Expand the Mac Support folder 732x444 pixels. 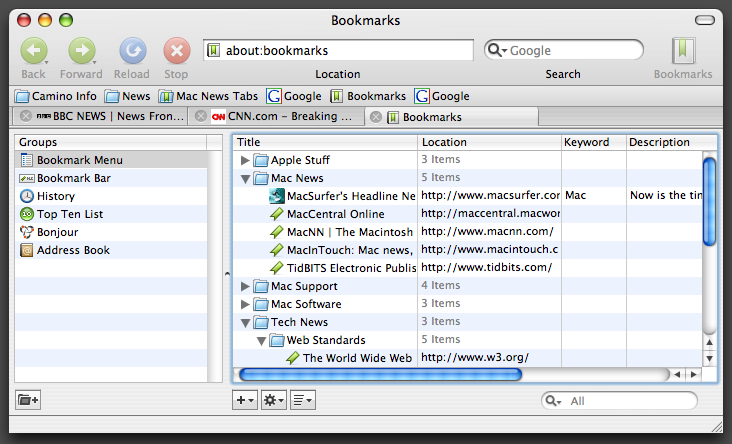245,286
